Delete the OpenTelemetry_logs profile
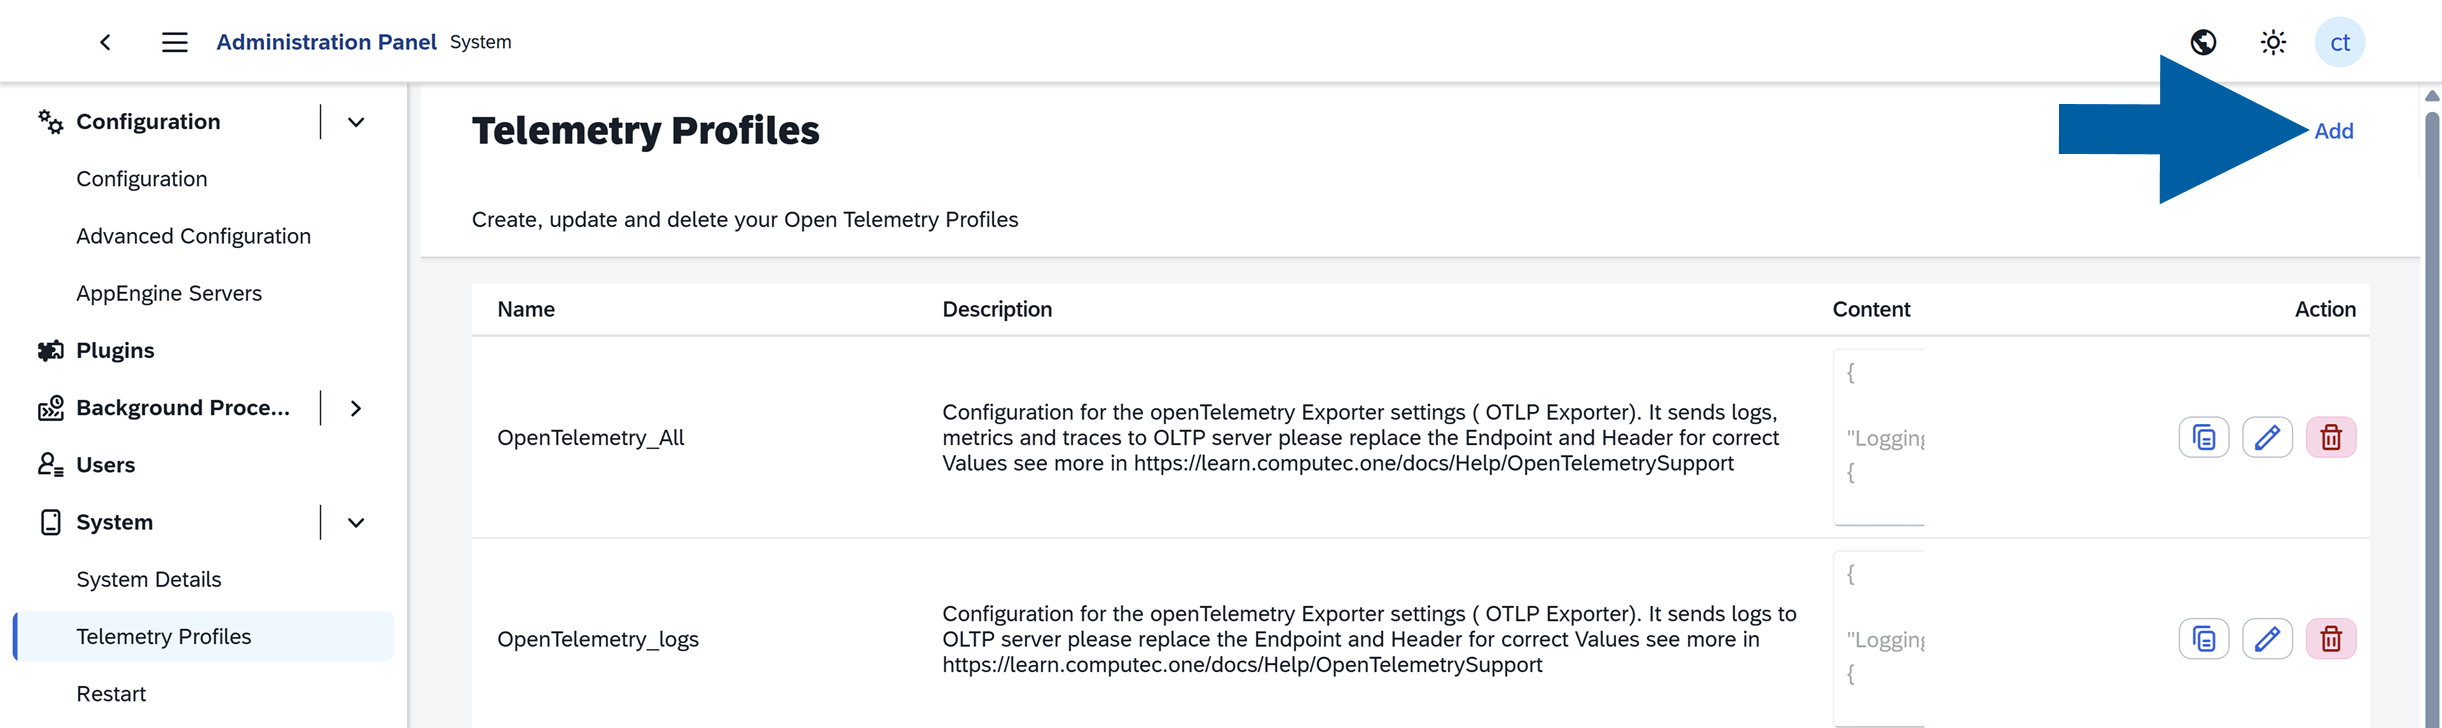Viewport: 2442px width, 728px height. pyautogui.click(x=2331, y=639)
